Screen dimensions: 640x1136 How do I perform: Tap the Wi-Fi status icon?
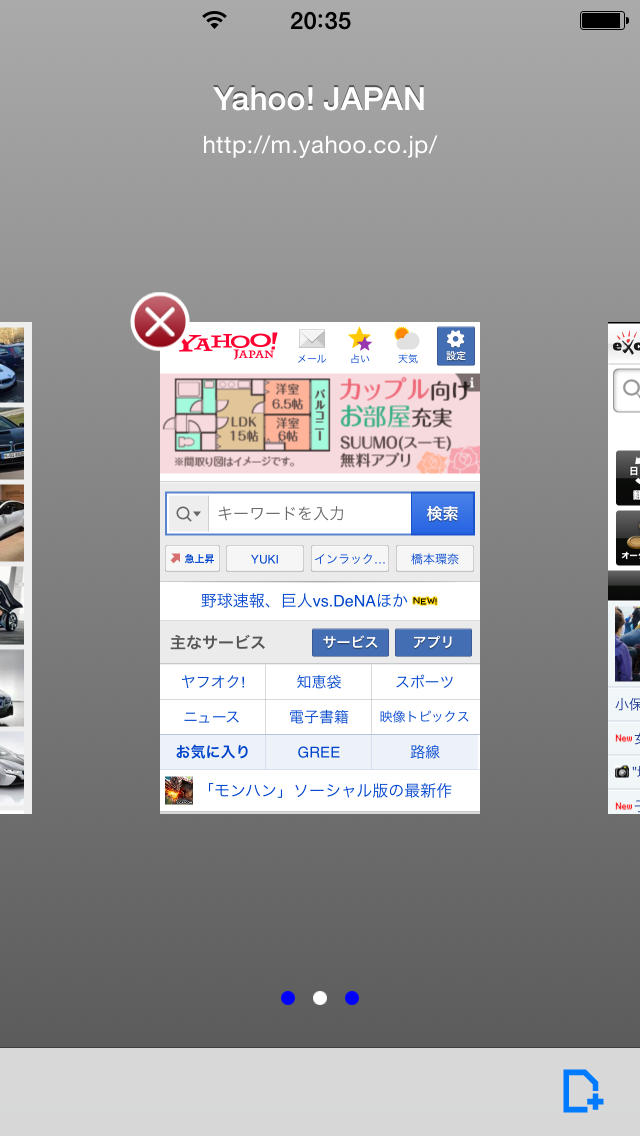point(215,20)
